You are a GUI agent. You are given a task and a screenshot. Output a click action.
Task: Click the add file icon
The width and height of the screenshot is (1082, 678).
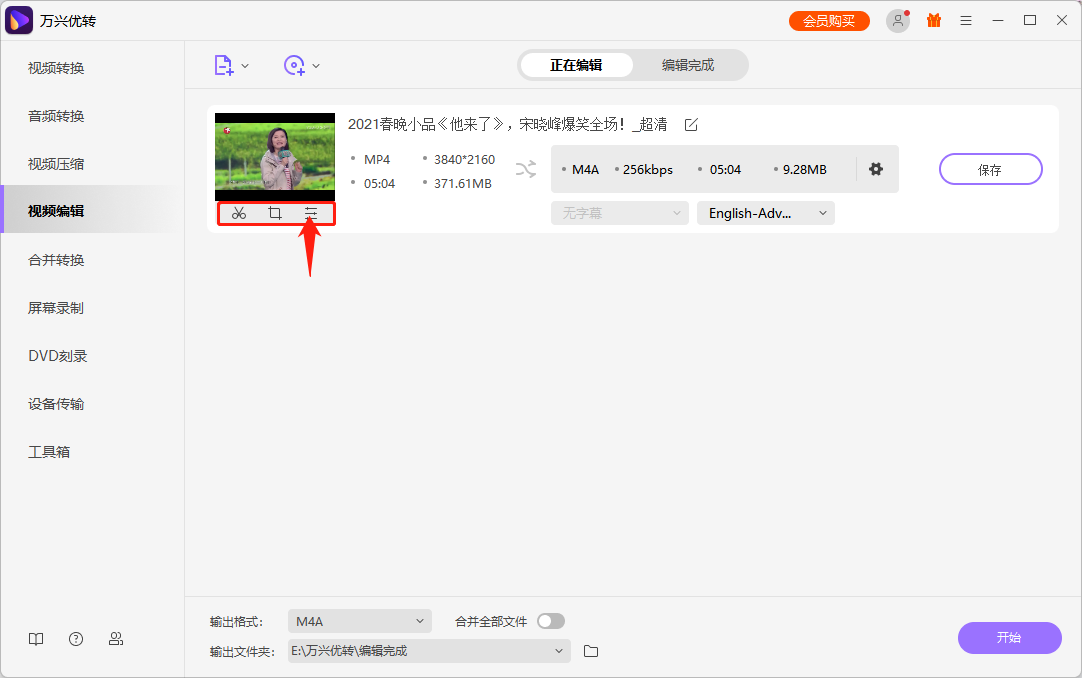tap(224, 66)
